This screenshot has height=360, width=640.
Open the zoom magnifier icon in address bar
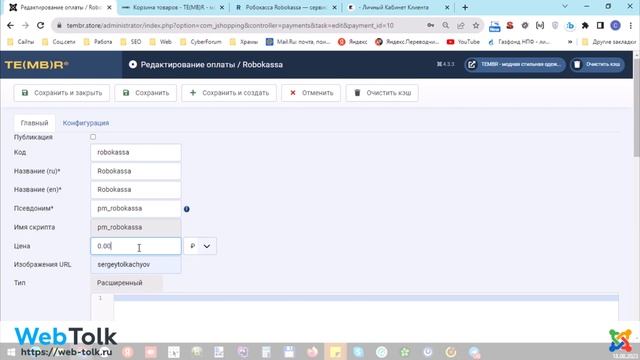[x=446, y=25]
